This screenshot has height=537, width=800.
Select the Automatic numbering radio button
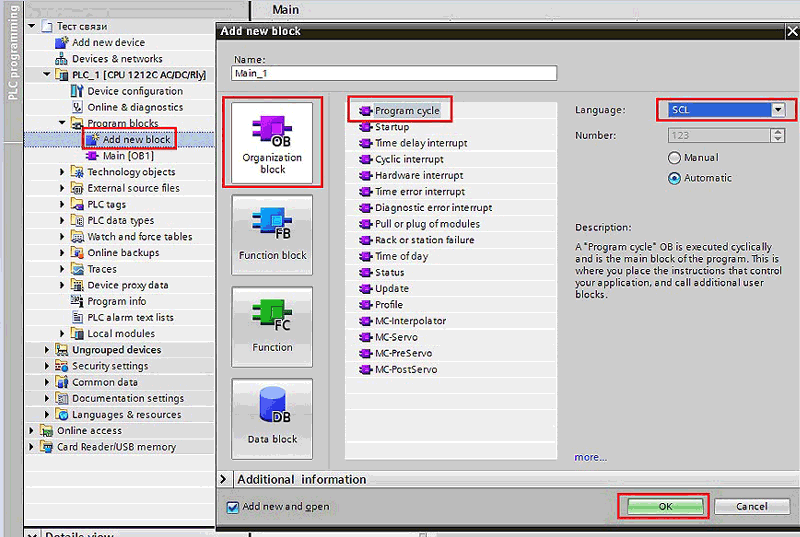point(675,178)
